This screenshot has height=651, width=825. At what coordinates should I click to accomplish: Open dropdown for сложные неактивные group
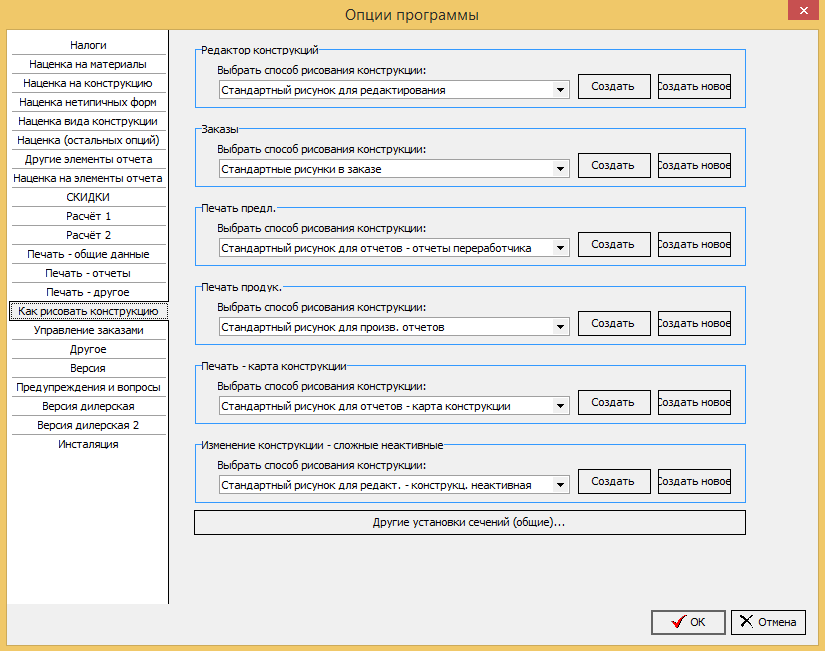click(560, 485)
